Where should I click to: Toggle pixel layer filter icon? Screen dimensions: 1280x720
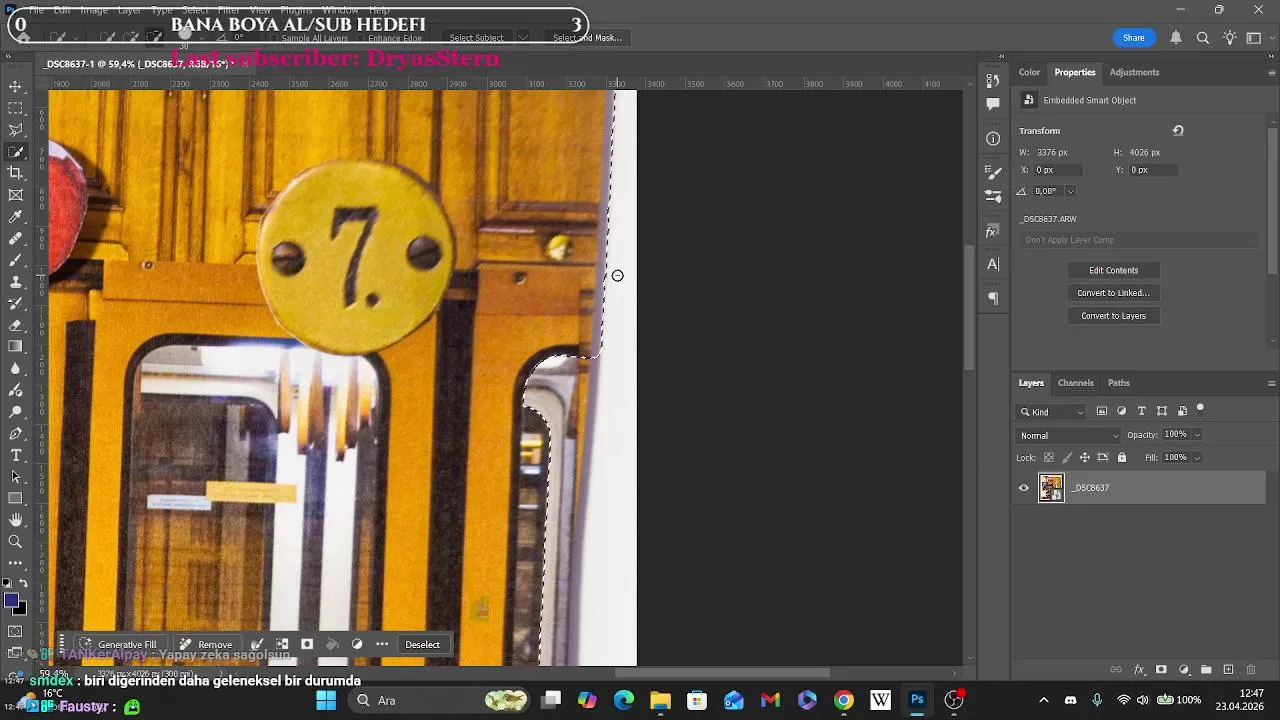pos(1102,411)
